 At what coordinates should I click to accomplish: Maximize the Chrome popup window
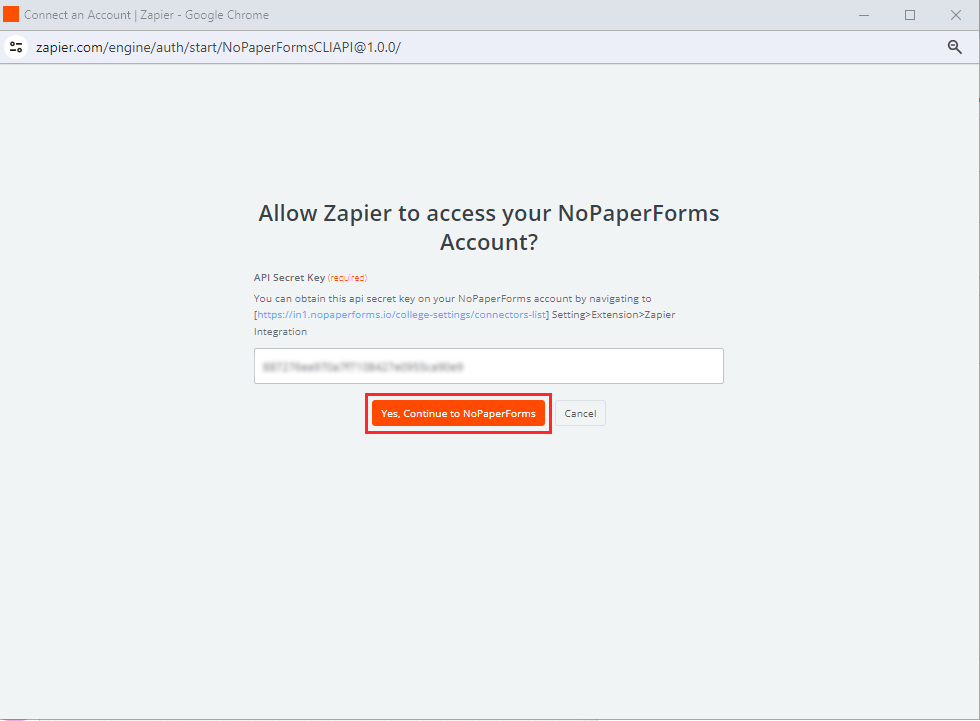tap(910, 15)
